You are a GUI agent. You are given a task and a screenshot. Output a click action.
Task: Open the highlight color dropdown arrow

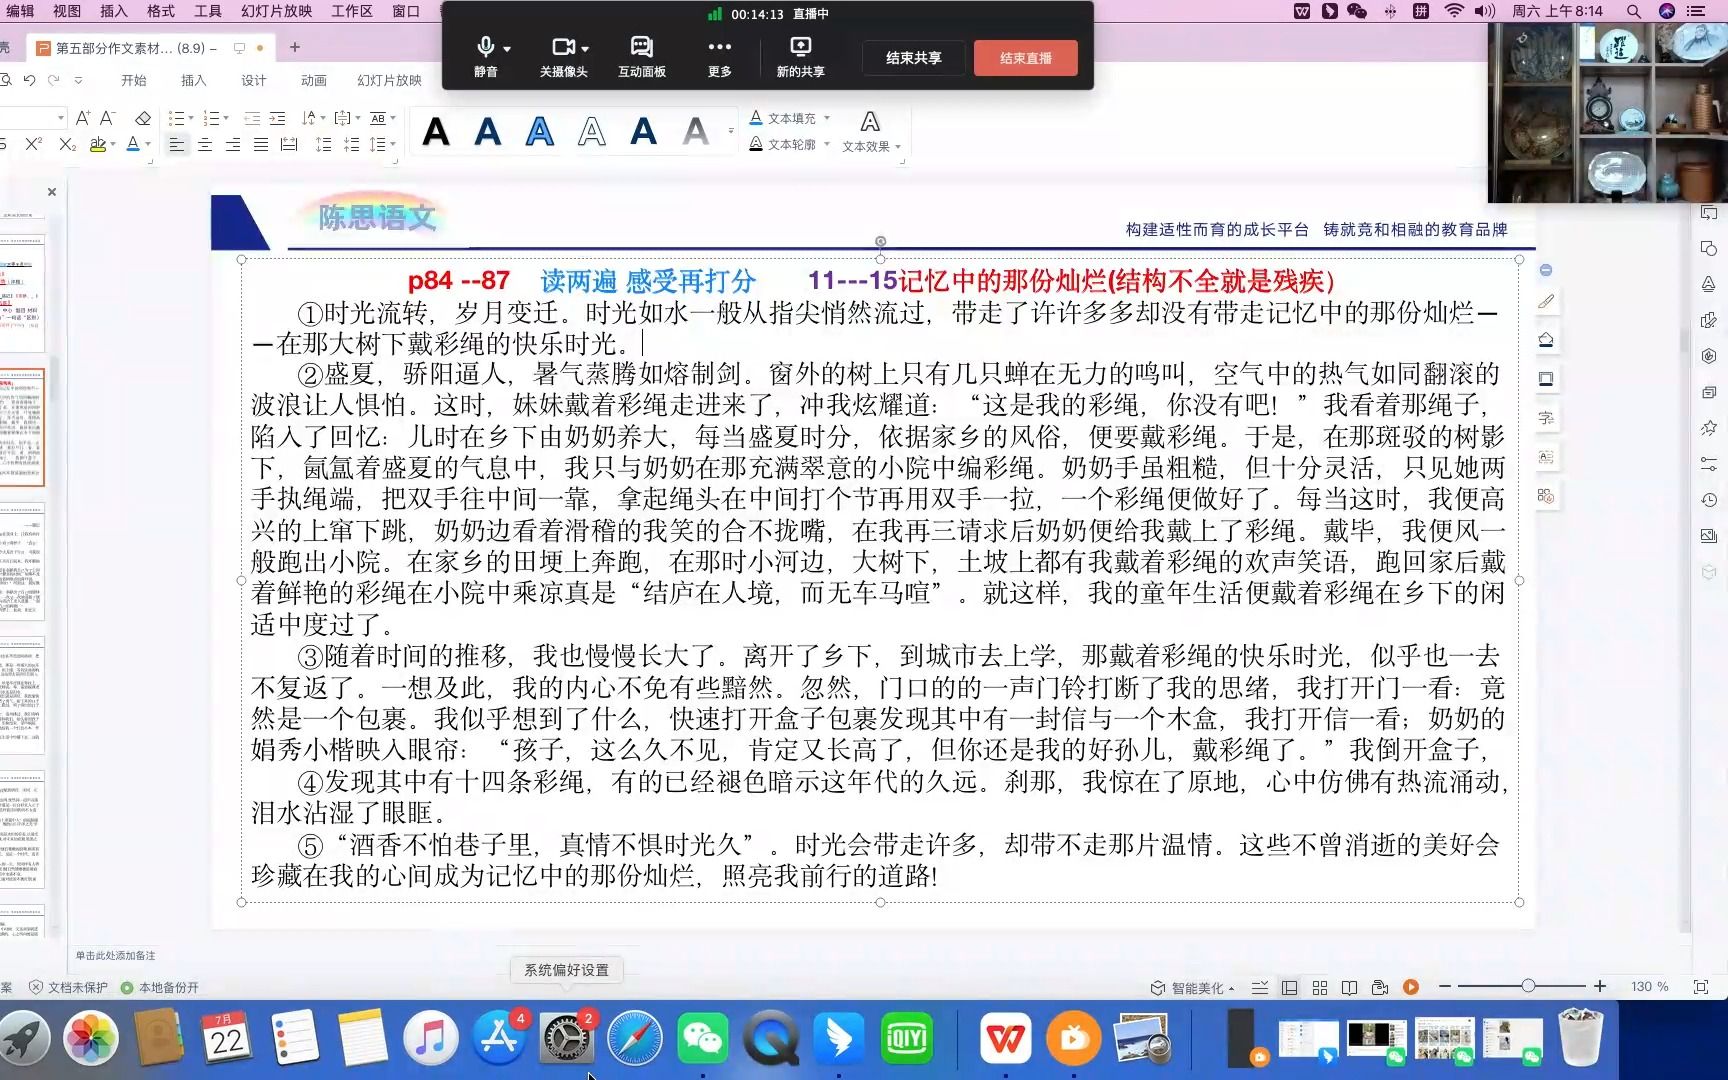[x=113, y=145]
